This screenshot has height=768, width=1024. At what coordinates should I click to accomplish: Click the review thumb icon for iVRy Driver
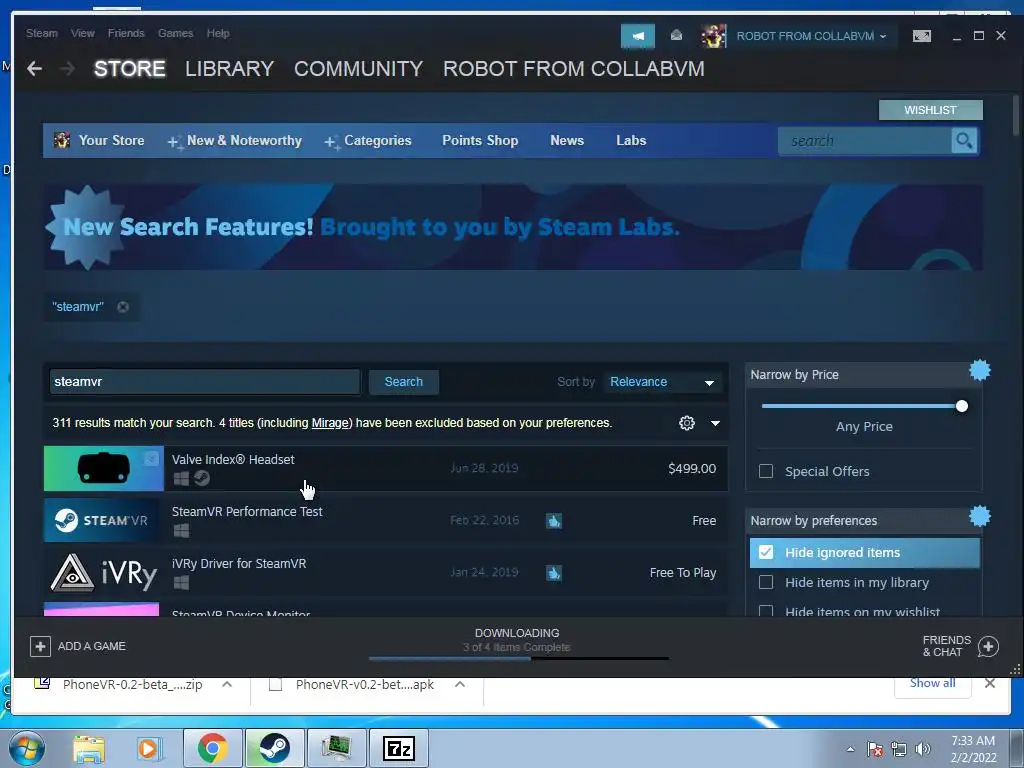(554, 573)
